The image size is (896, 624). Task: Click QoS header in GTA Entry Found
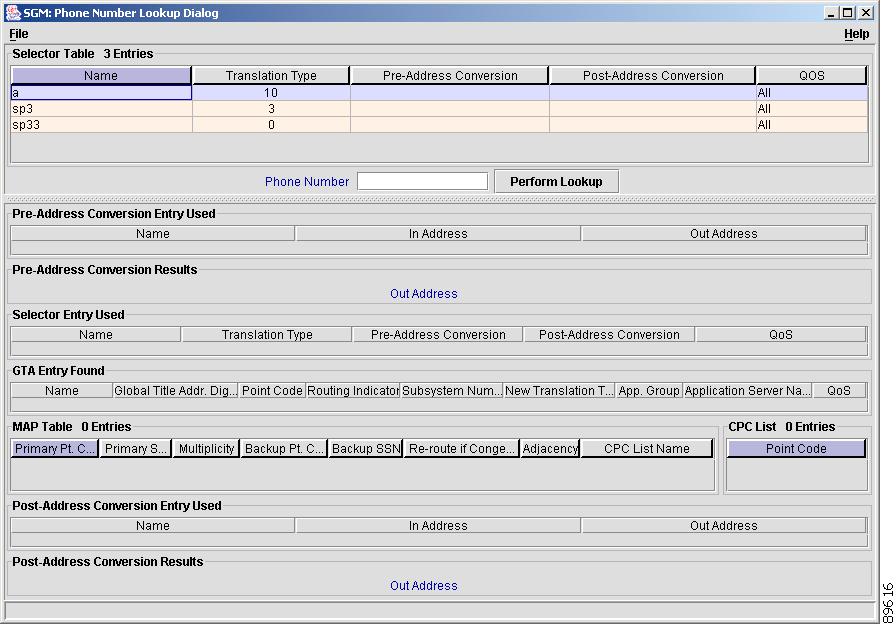coord(839,391)
